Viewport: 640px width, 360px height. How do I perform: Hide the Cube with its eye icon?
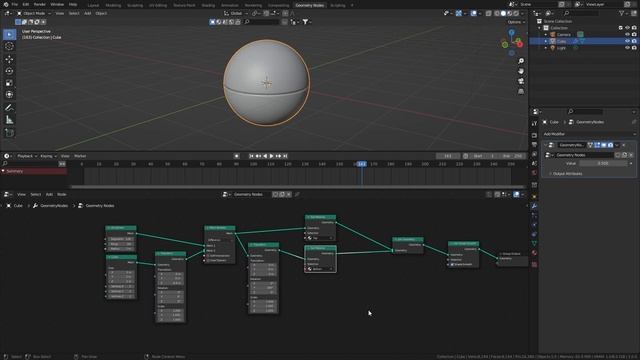(627, 41)
